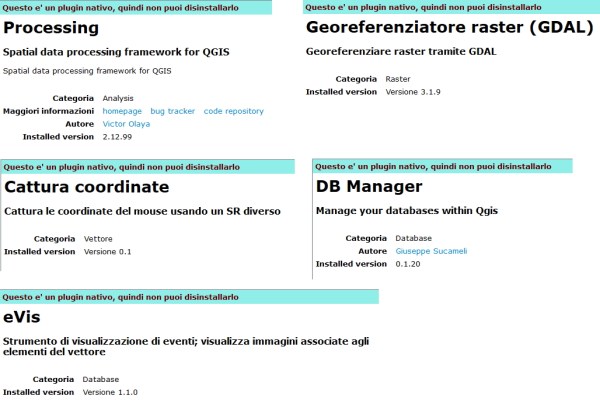Click 'Manage your databases within Qgis' description
Image resolution: width=600 pixels, height=410 pixels.
[406, 211]
